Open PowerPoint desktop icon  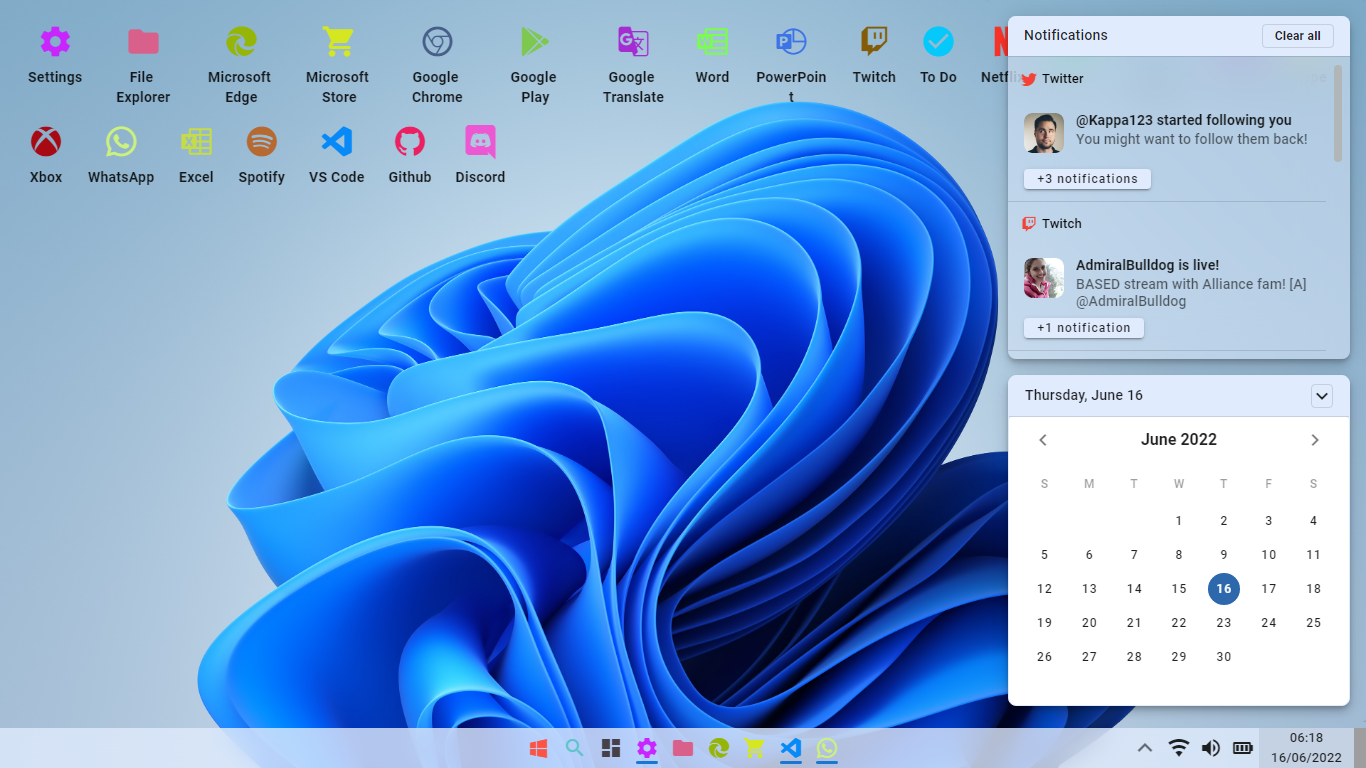click(x=791, y=66)
